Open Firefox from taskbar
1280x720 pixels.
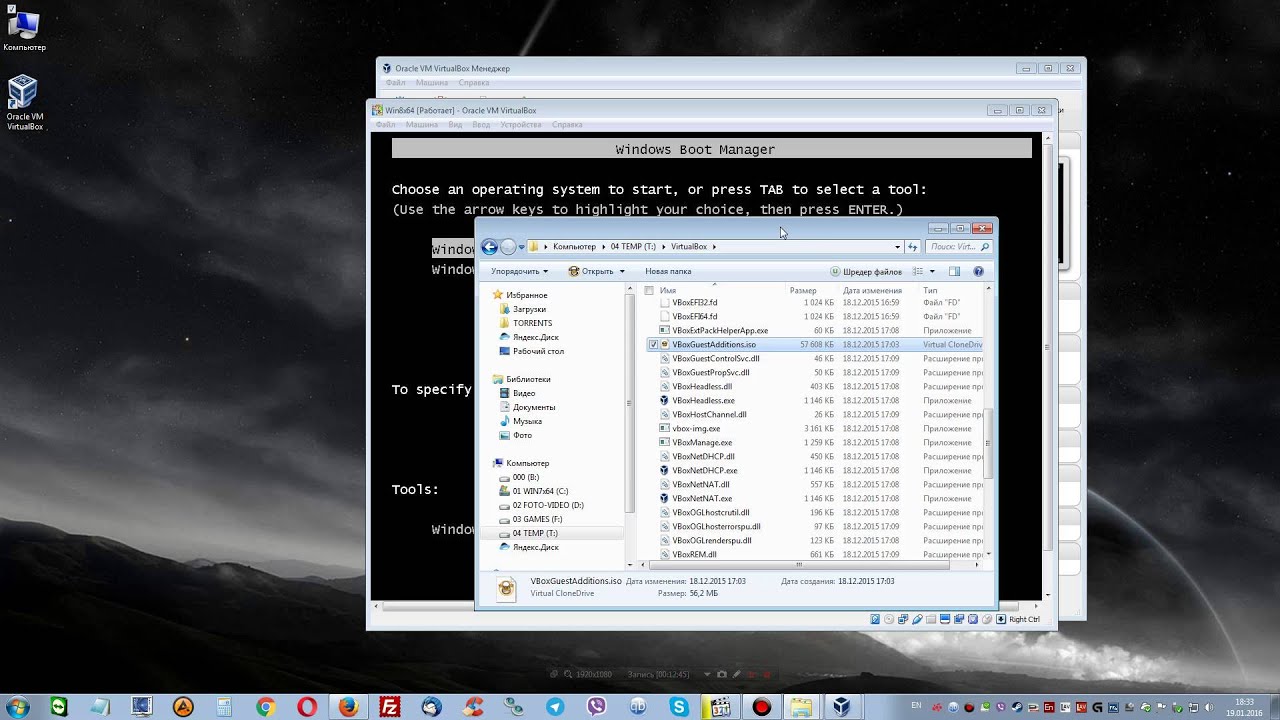click(x=348, y=707)
